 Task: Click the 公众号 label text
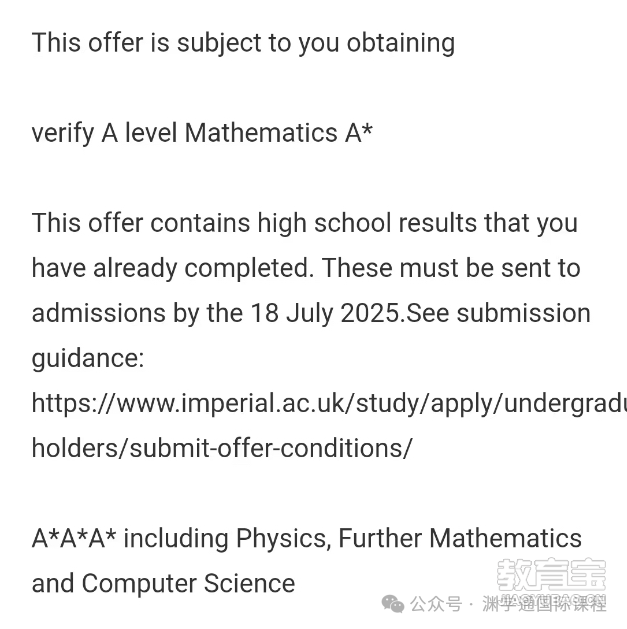coord(436,604)
